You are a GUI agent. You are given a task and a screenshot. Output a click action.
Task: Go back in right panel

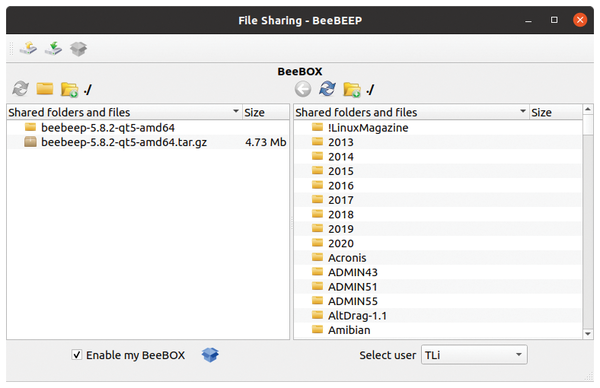point(303,89)
